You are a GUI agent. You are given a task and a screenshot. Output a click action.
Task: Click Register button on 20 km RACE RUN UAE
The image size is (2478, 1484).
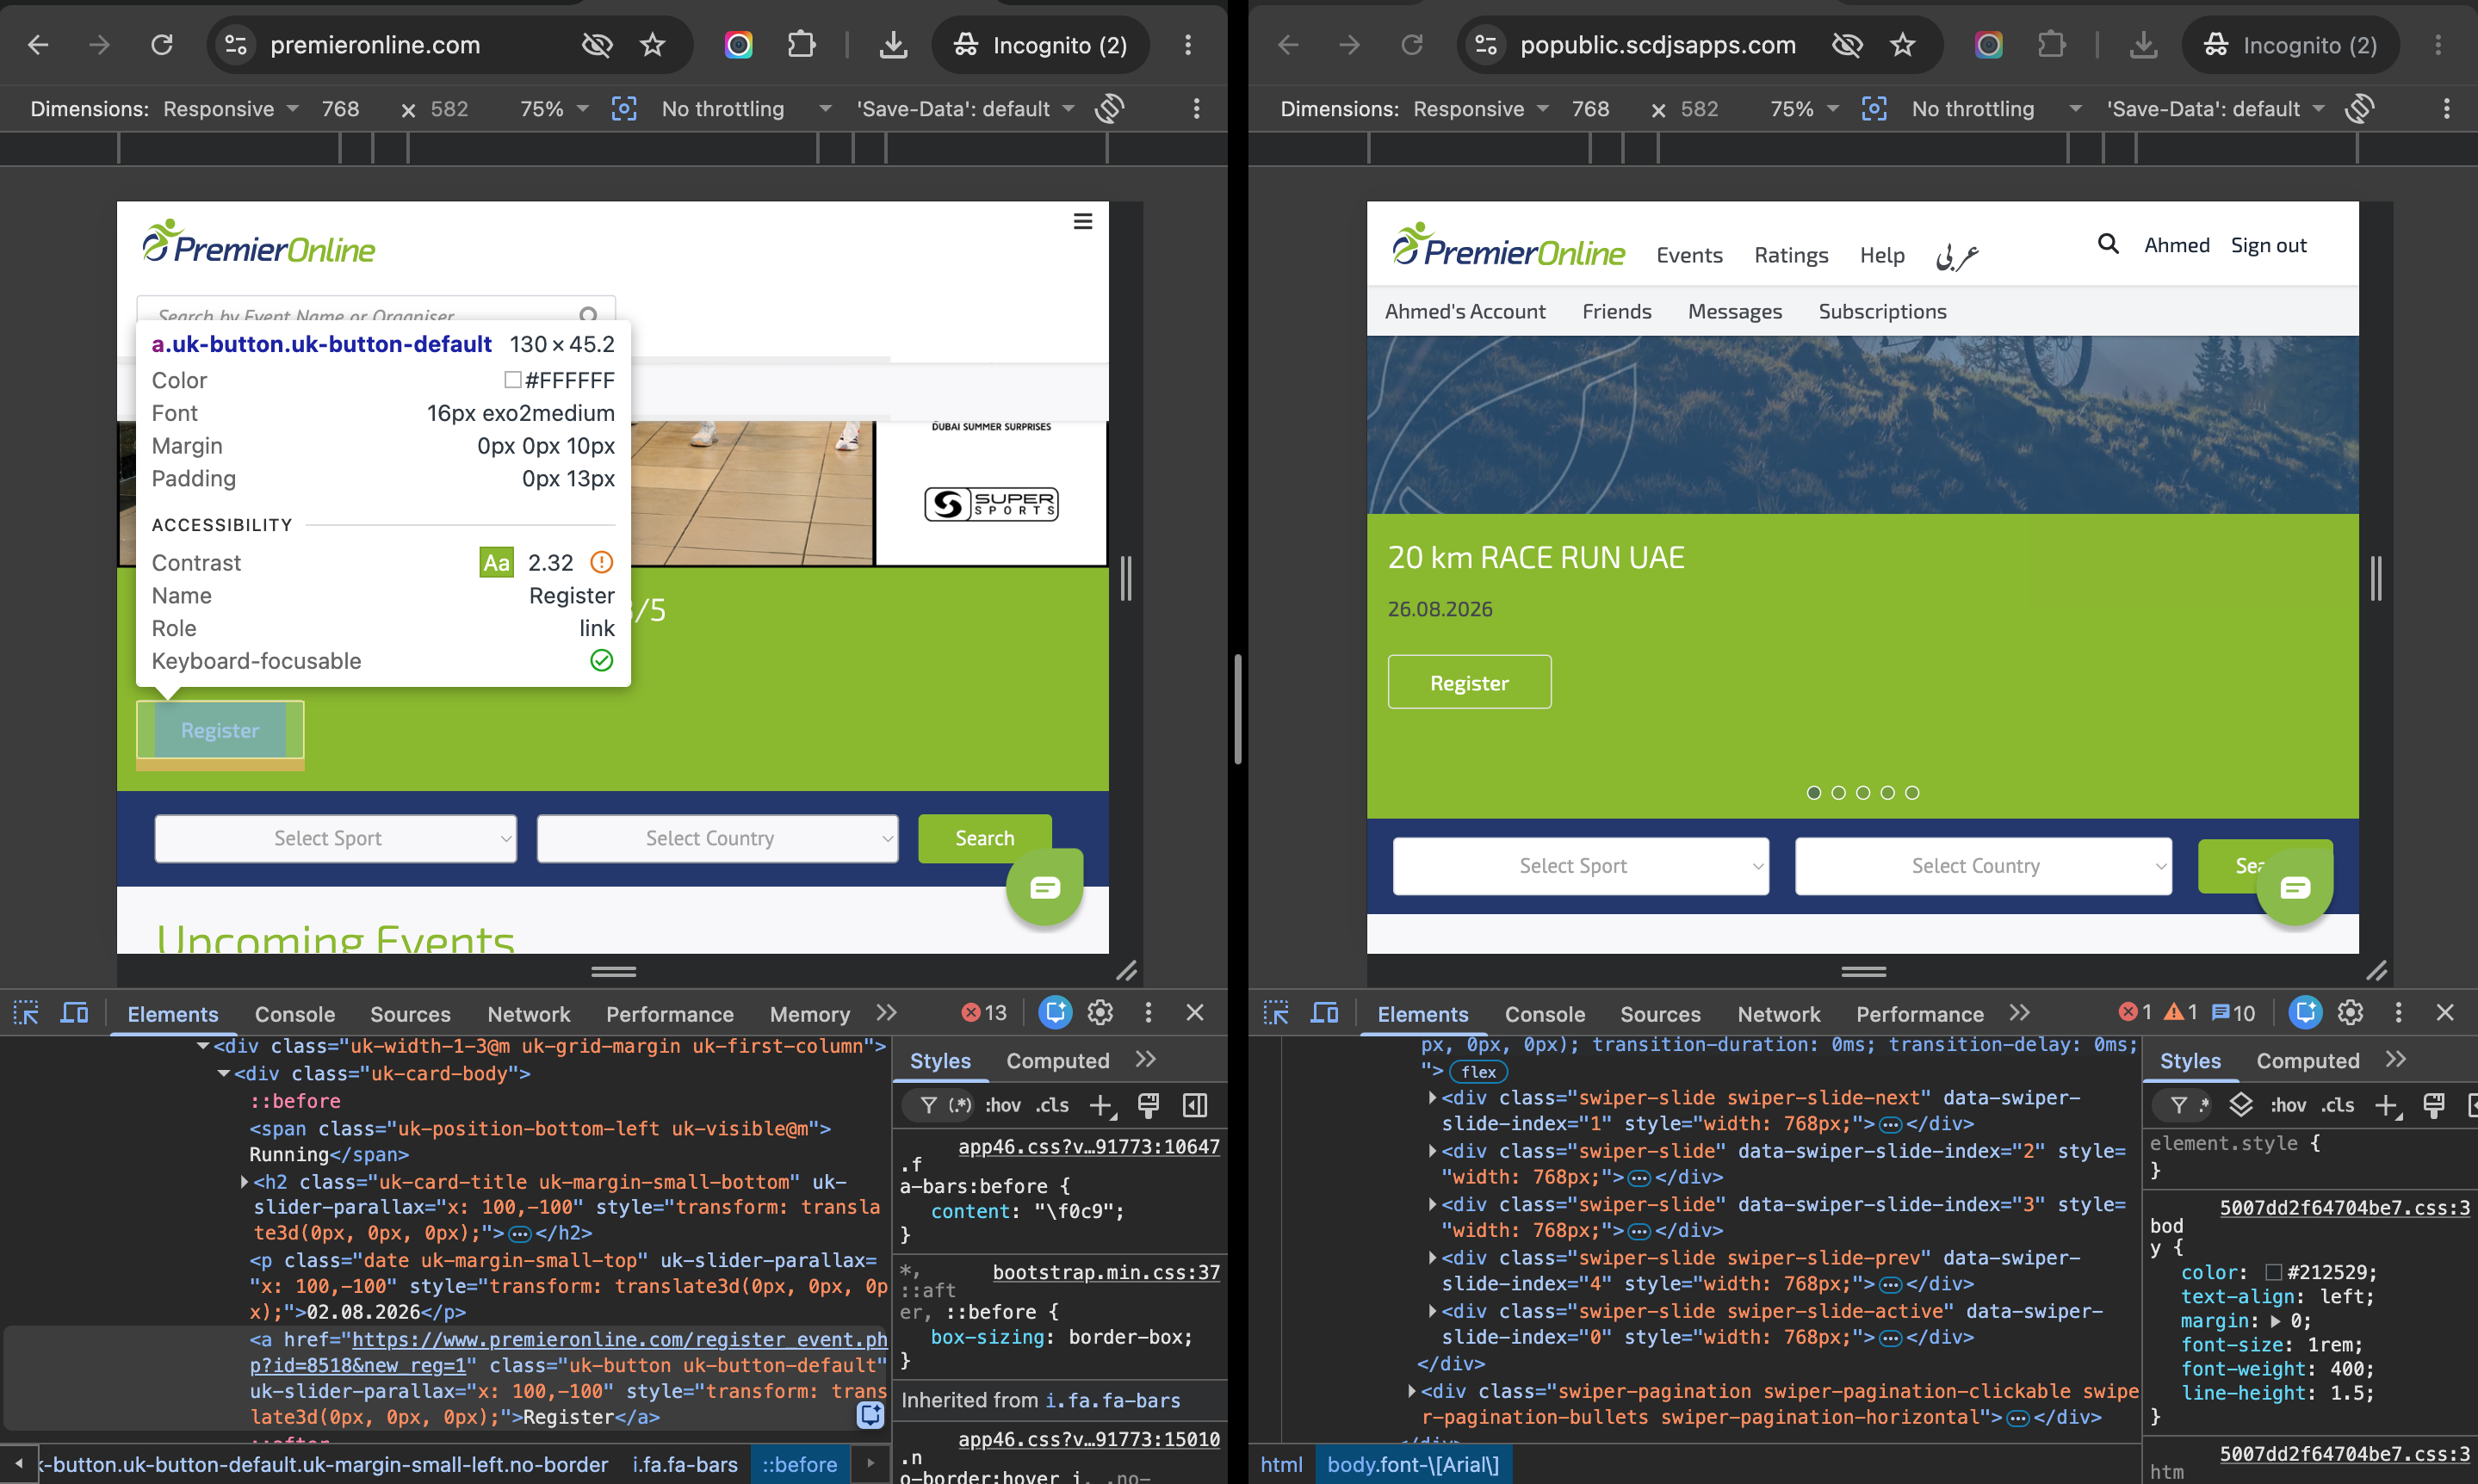[1469, 683]
